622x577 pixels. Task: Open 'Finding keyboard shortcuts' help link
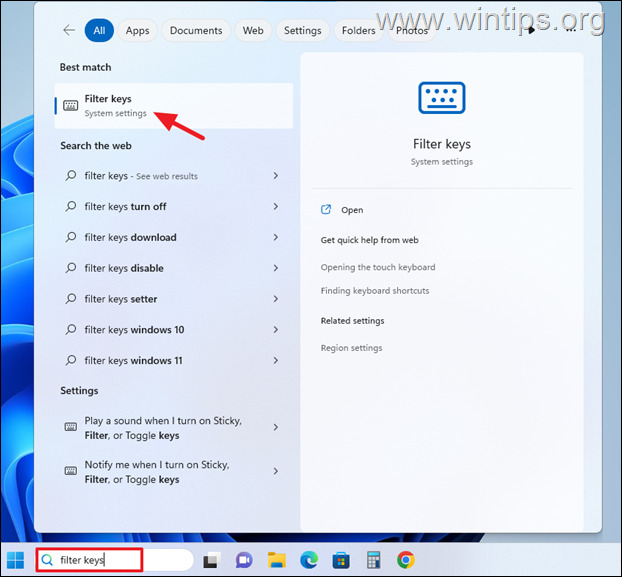point(375,291)
